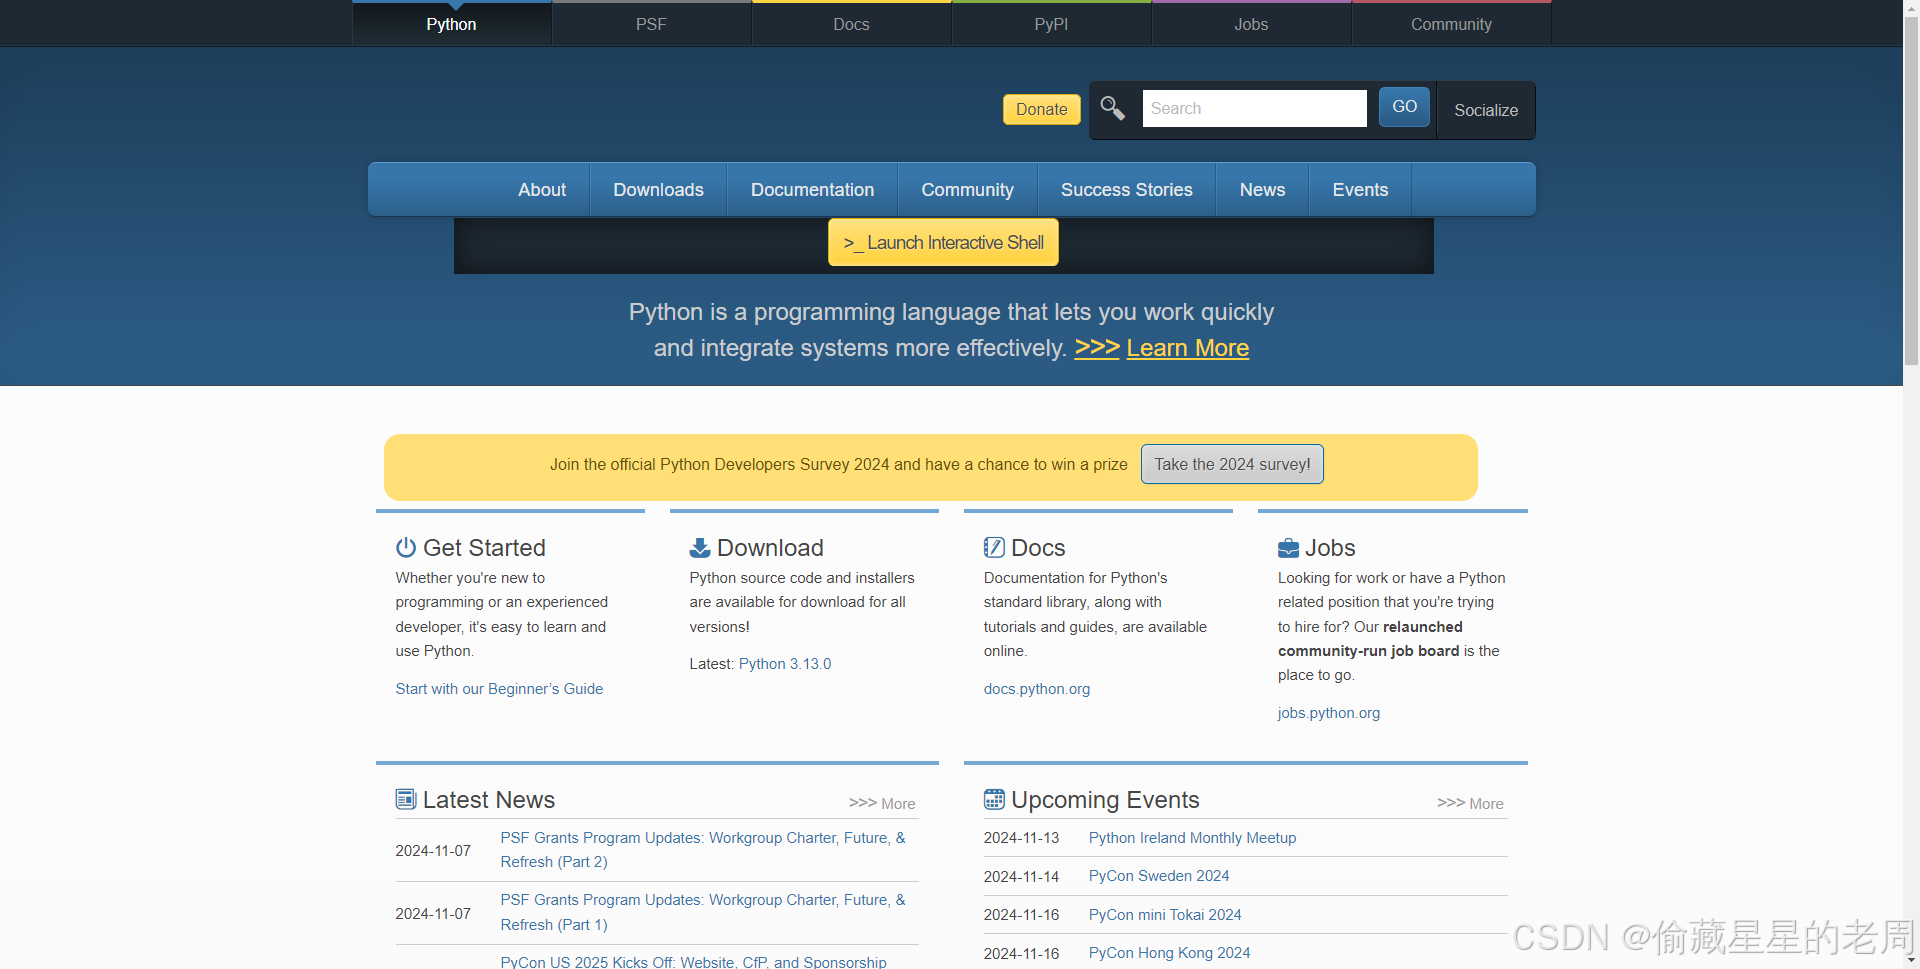Image resolution: width=1920 pixels, height=969 pixels.
Task: Click the Download section heading
Action: 770,547
